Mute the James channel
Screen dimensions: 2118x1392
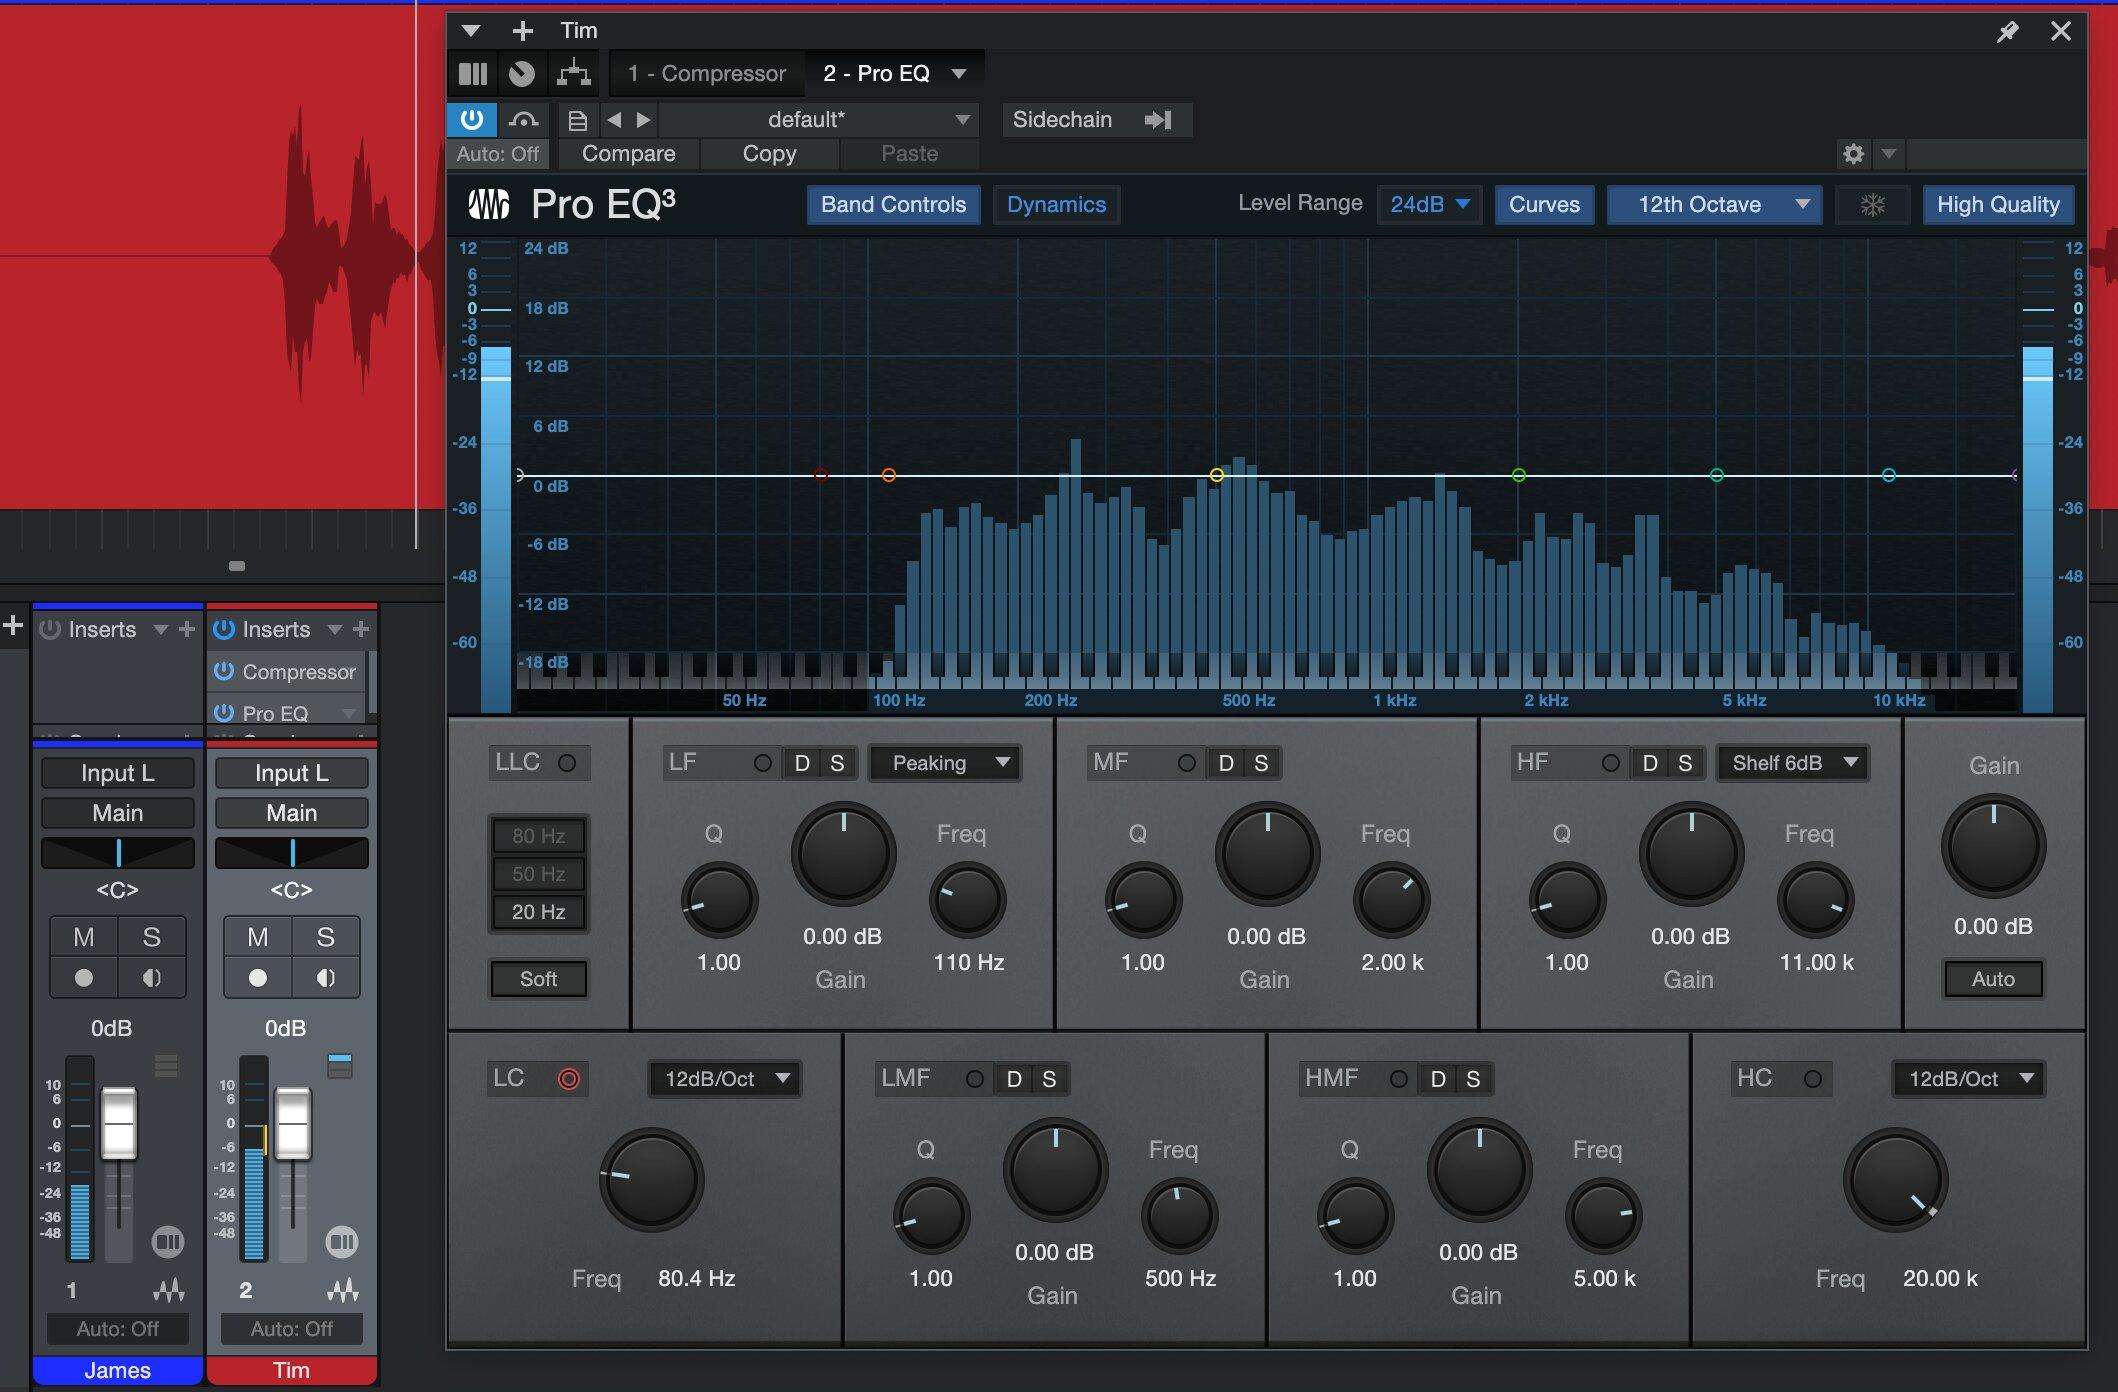click(84, 937)
